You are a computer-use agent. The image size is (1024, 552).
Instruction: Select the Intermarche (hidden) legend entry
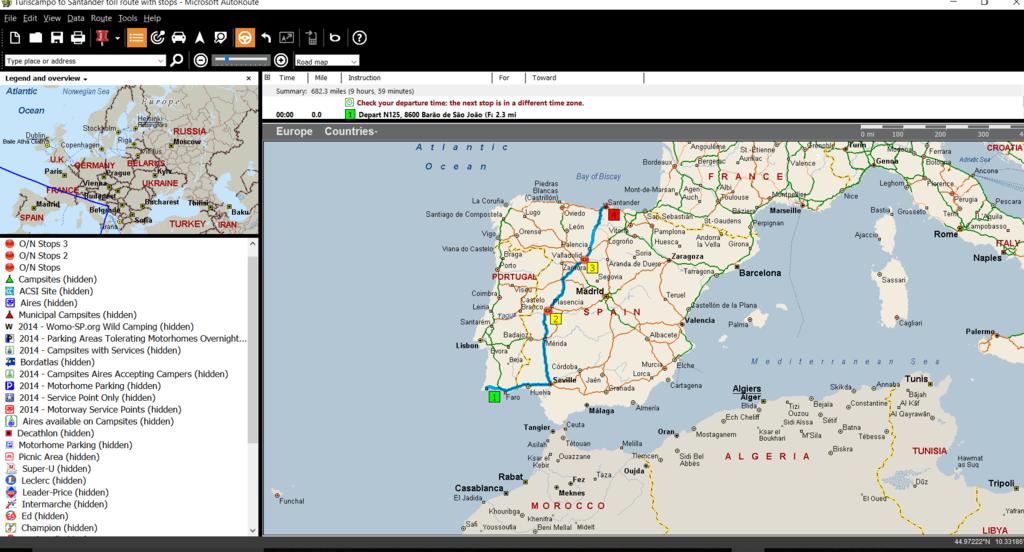tap(65, 504)
